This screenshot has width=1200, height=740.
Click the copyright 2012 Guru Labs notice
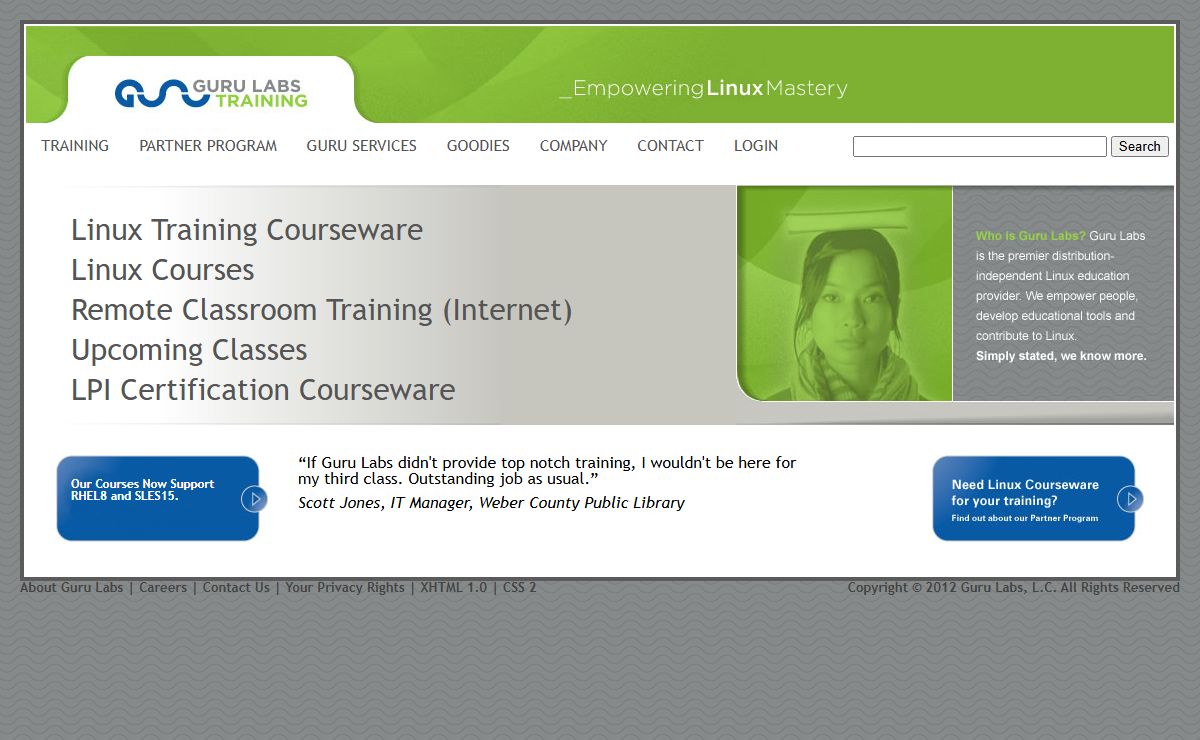1013,588
